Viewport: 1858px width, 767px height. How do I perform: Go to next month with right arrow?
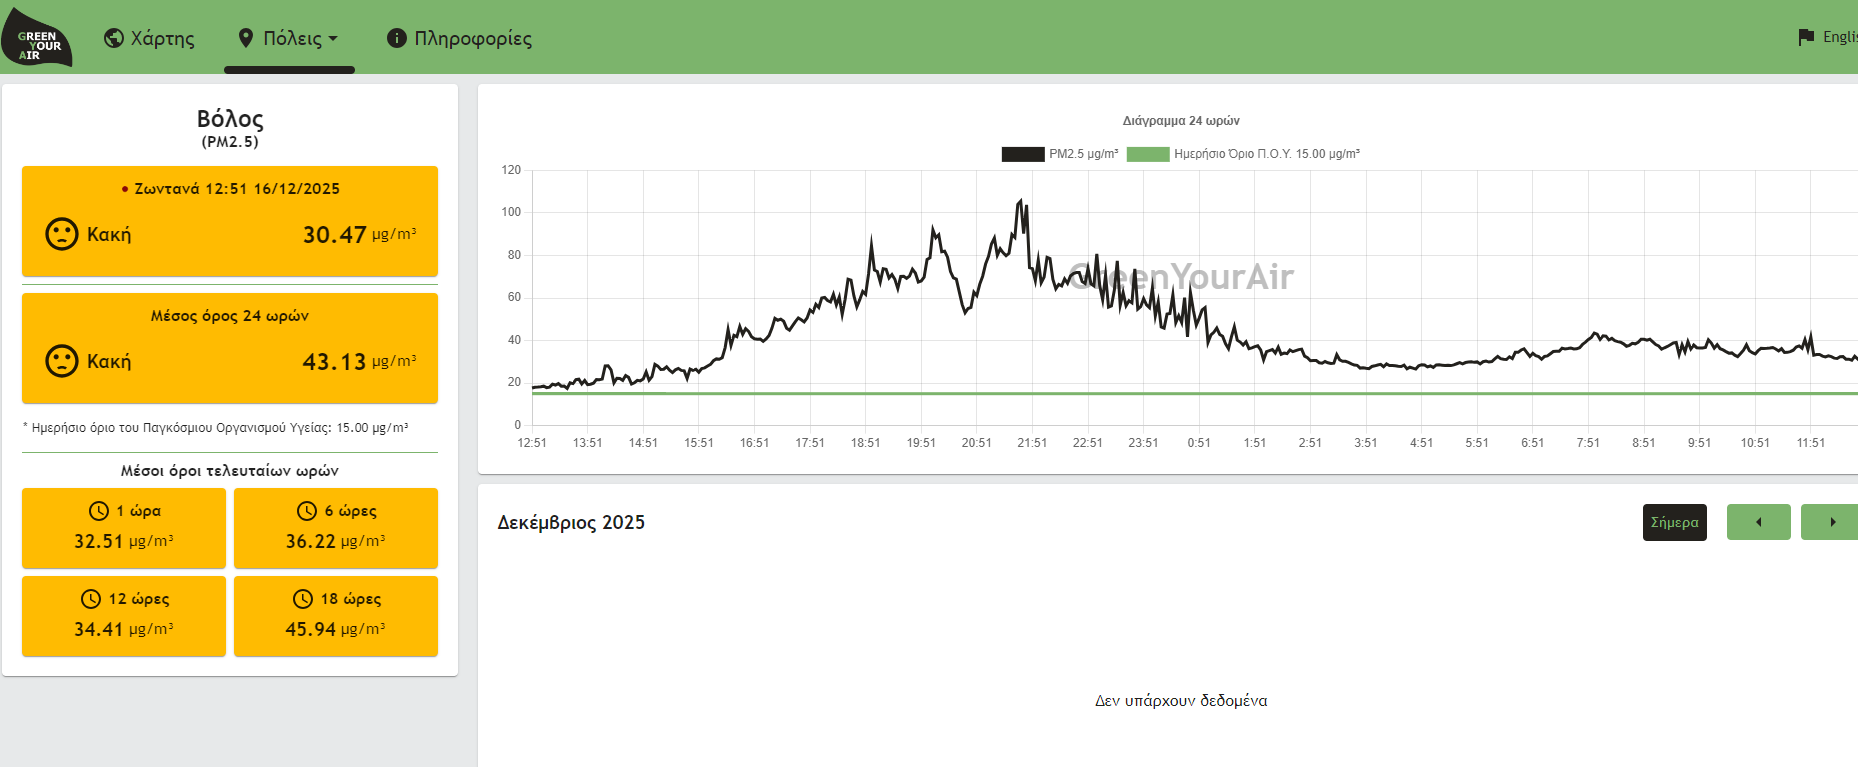[1831, 522]
